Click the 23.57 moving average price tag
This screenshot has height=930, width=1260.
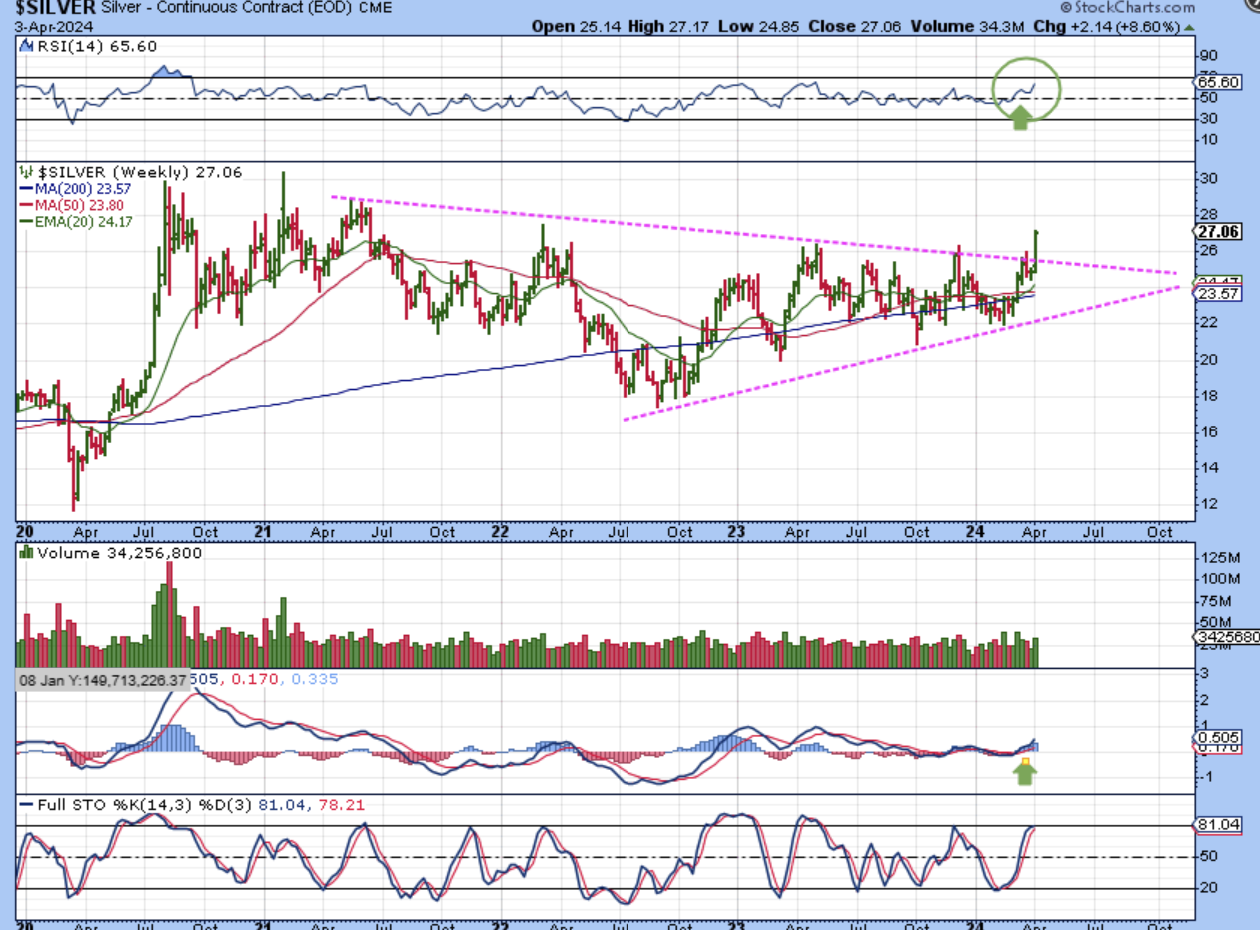[1217, 294]
